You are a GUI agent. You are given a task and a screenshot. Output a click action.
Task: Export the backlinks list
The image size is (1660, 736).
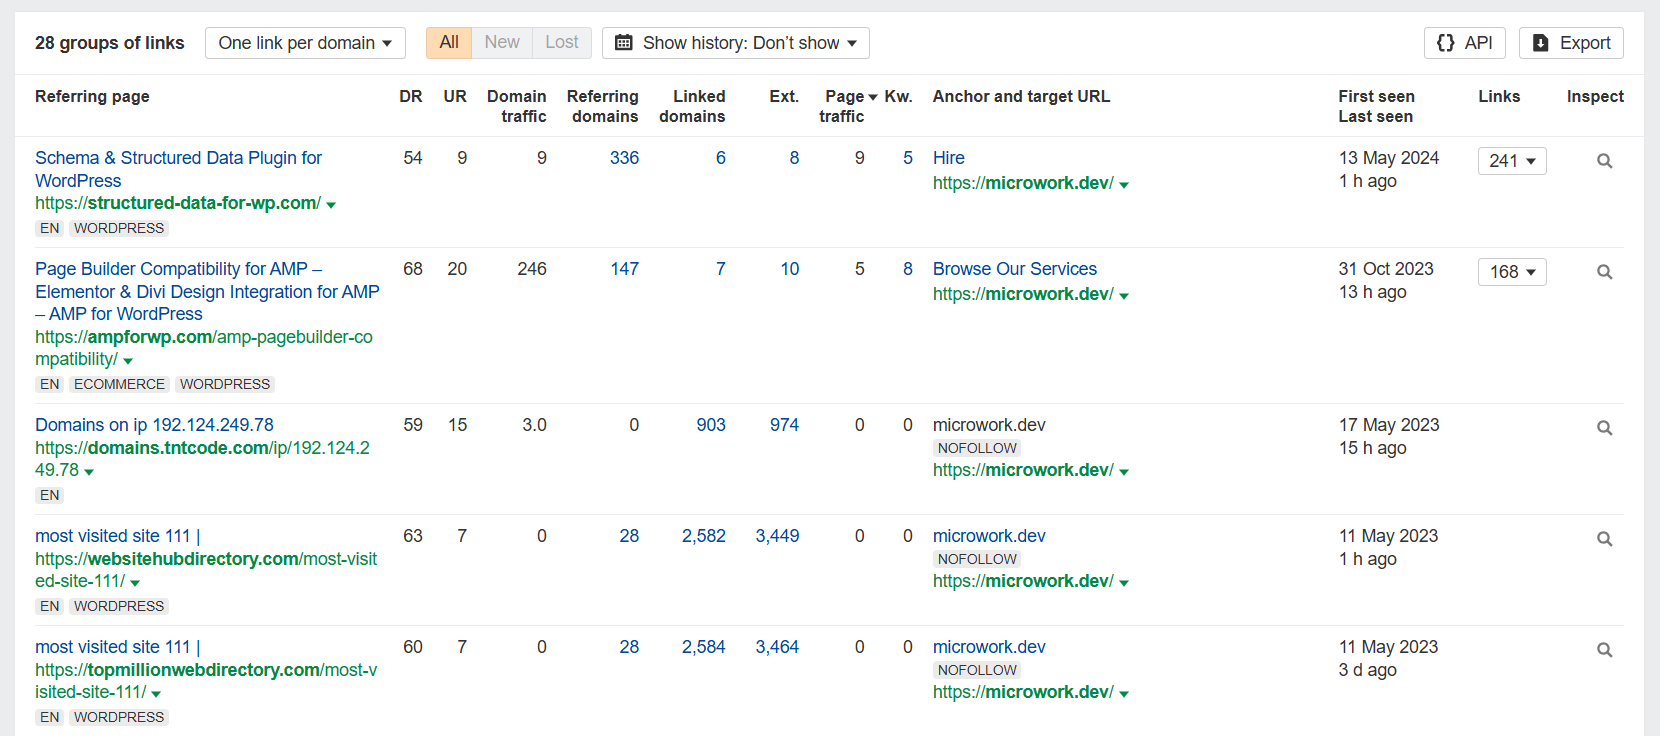1570,43
